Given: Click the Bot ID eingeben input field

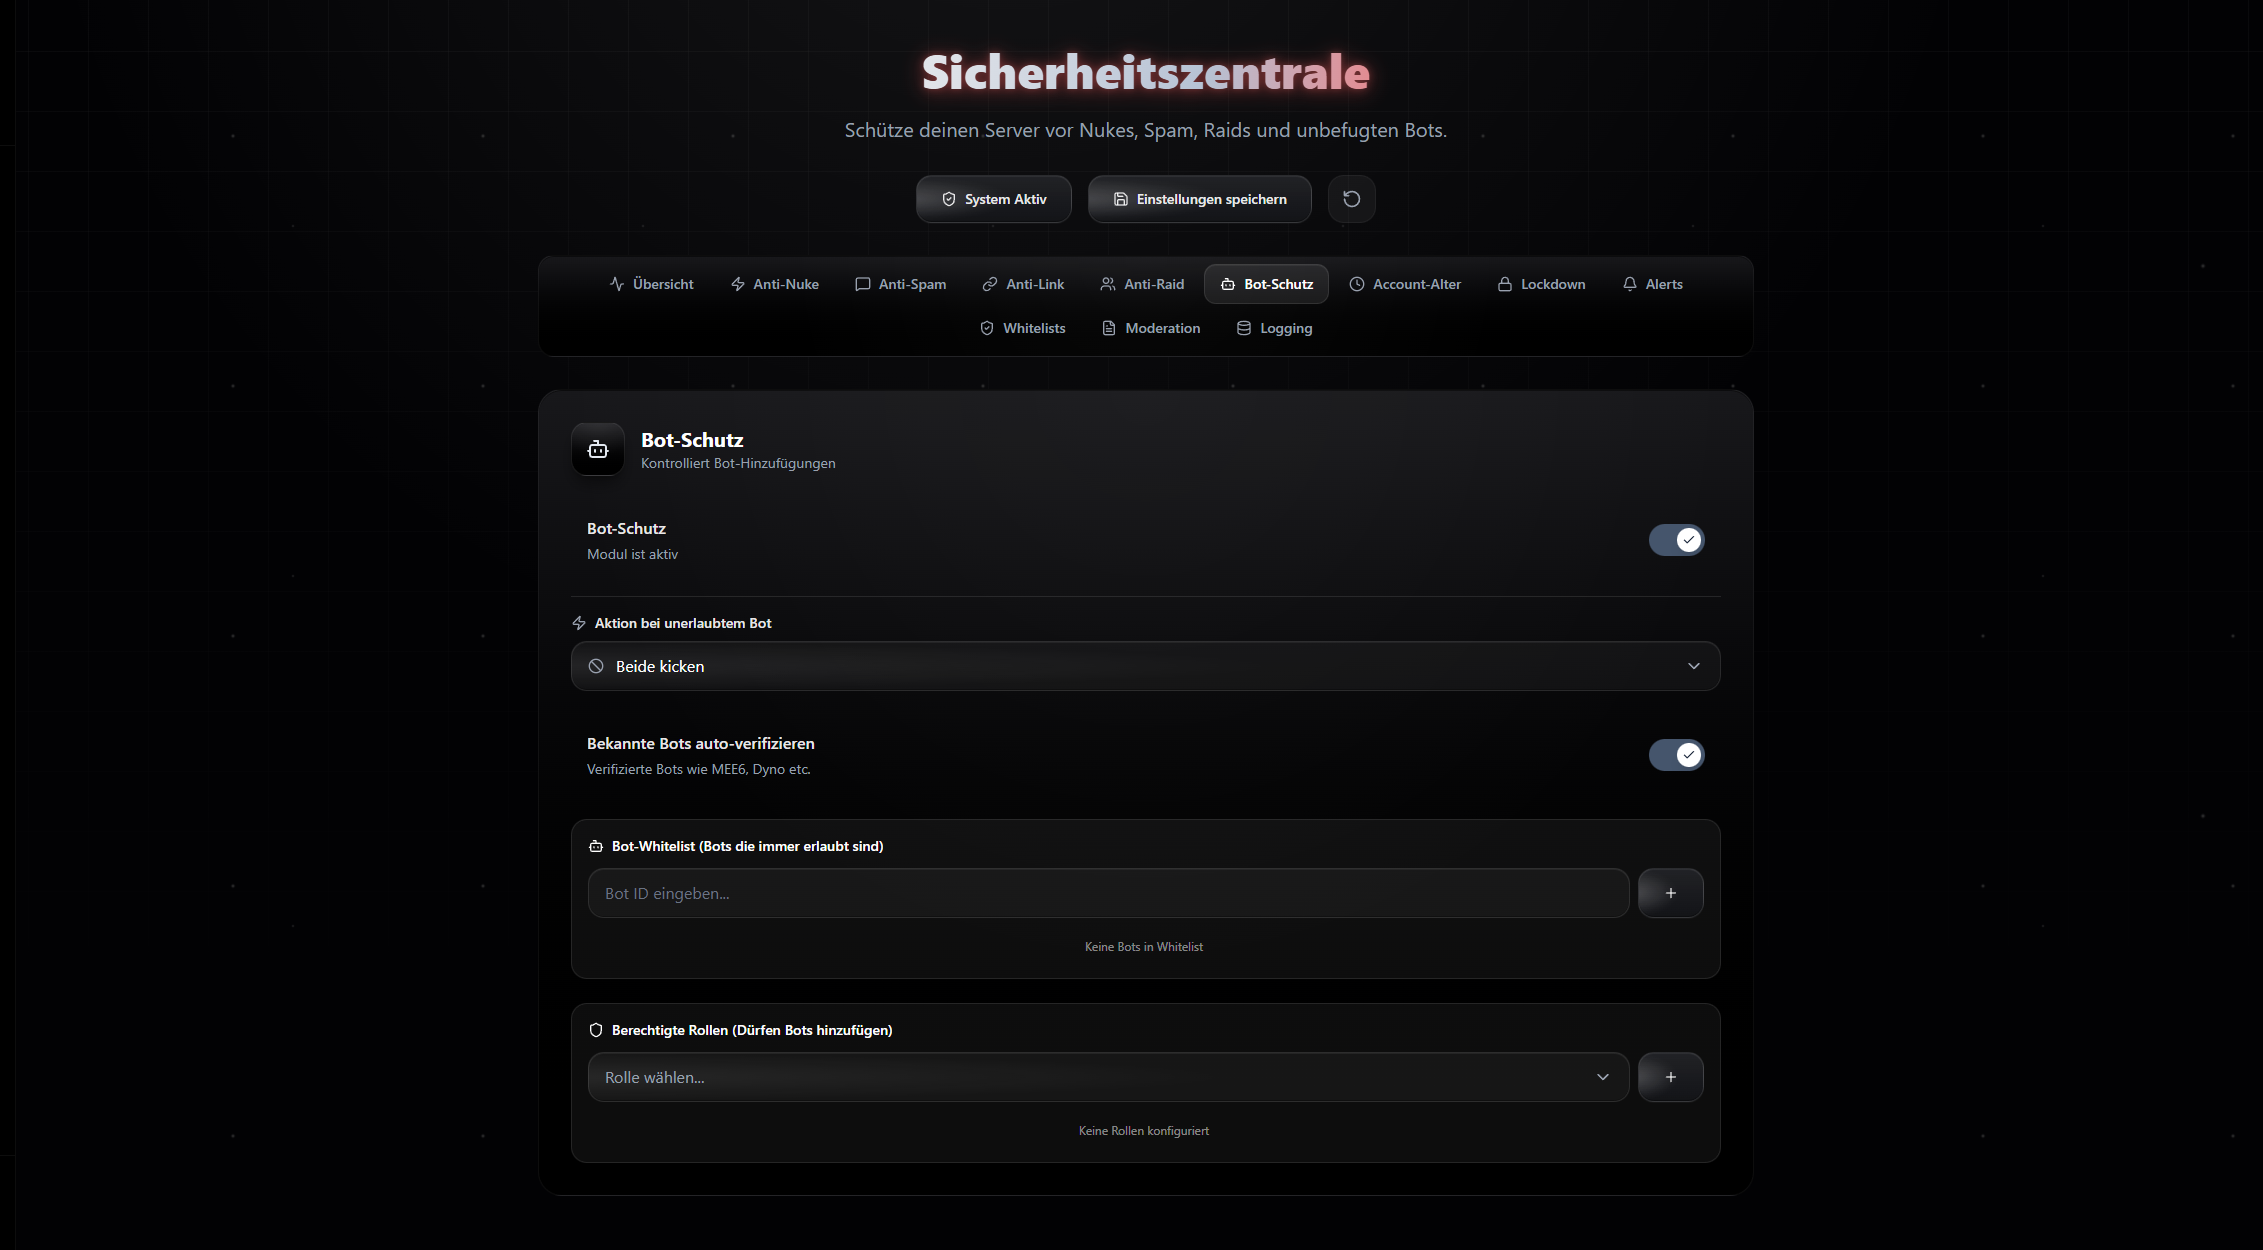Looking at the screenshot, I should [1107, 892].
